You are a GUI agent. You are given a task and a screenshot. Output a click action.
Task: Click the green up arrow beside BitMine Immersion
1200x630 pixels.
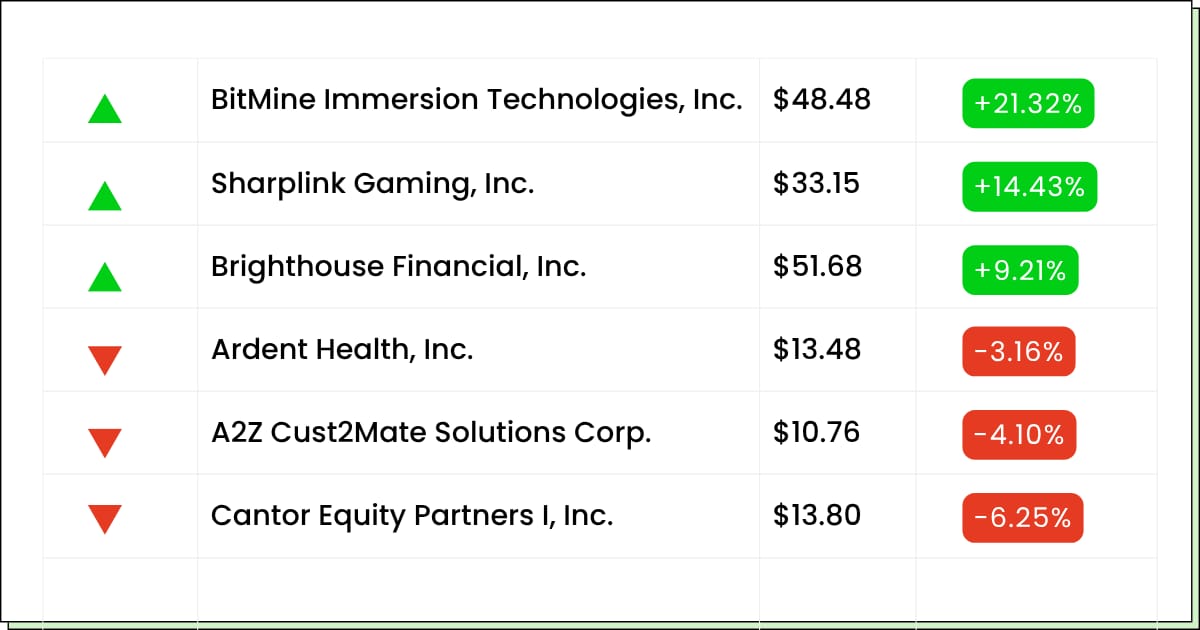tap(105, 109)
